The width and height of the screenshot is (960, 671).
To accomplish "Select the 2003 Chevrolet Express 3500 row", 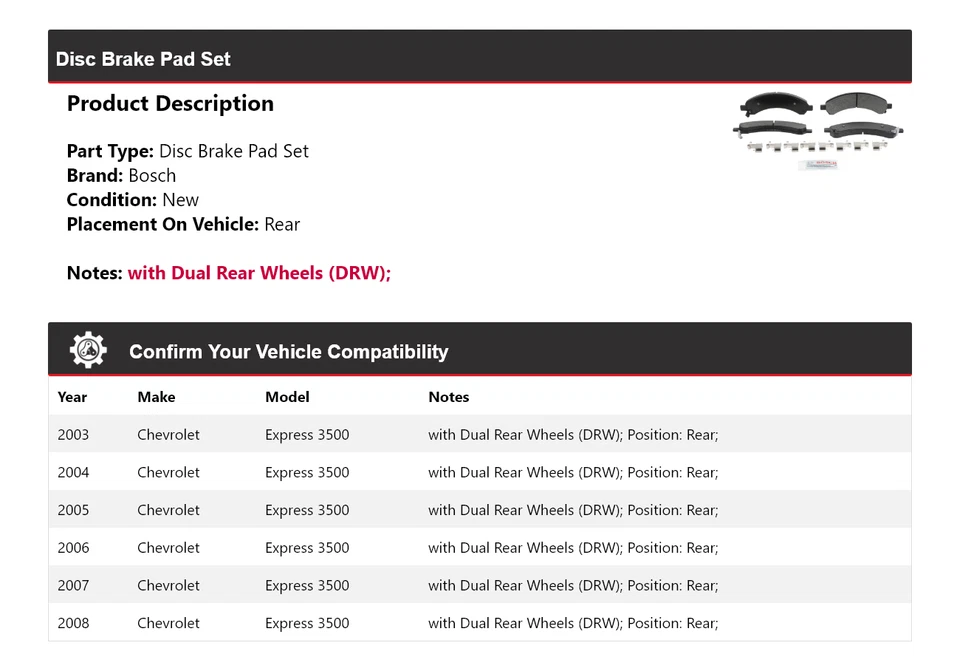I will 479,435.
